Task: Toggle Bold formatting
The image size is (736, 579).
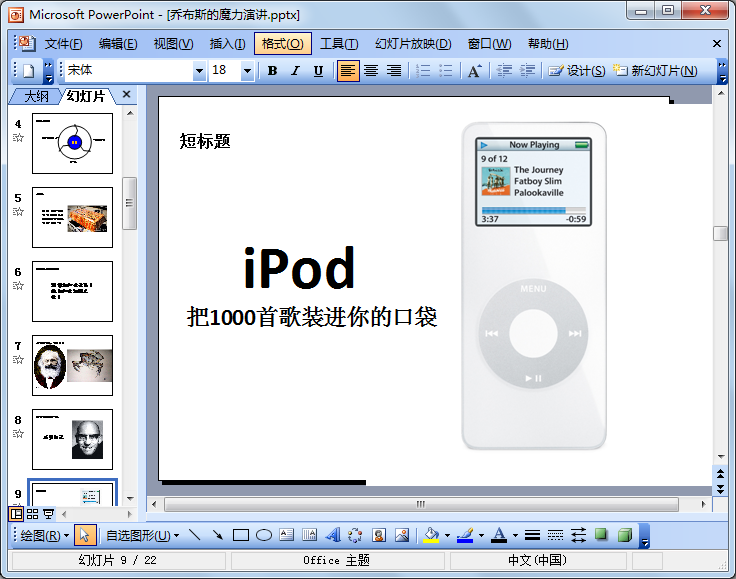Action: pyautogui.click(x=272, y=71)
